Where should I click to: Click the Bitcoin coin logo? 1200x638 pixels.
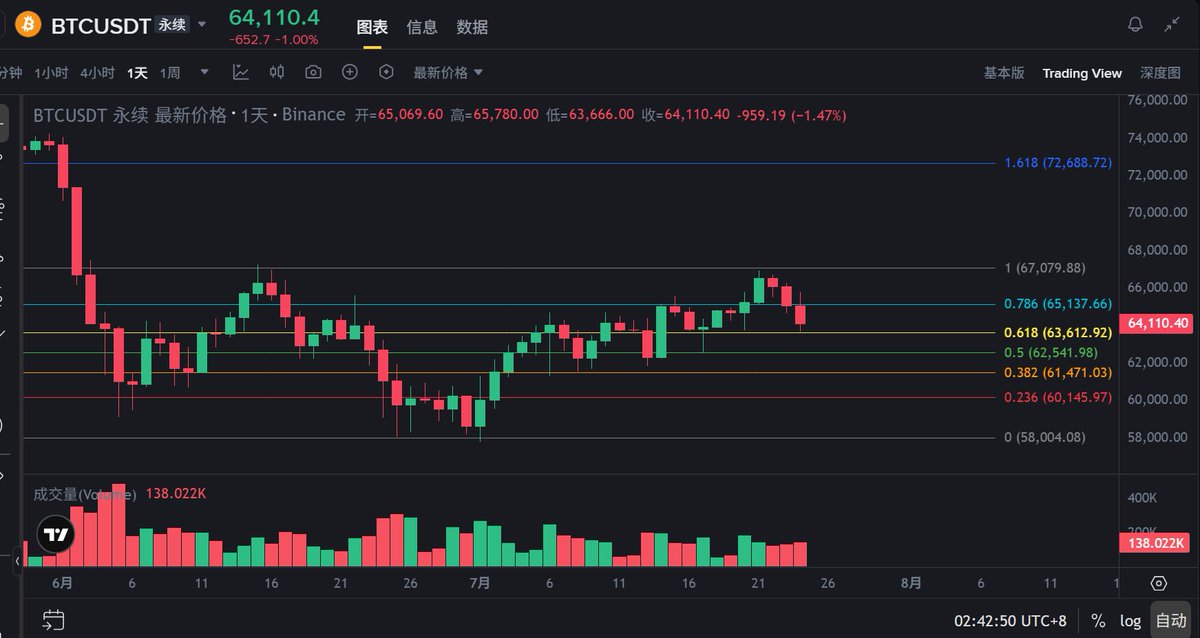[x=28, y=24]
